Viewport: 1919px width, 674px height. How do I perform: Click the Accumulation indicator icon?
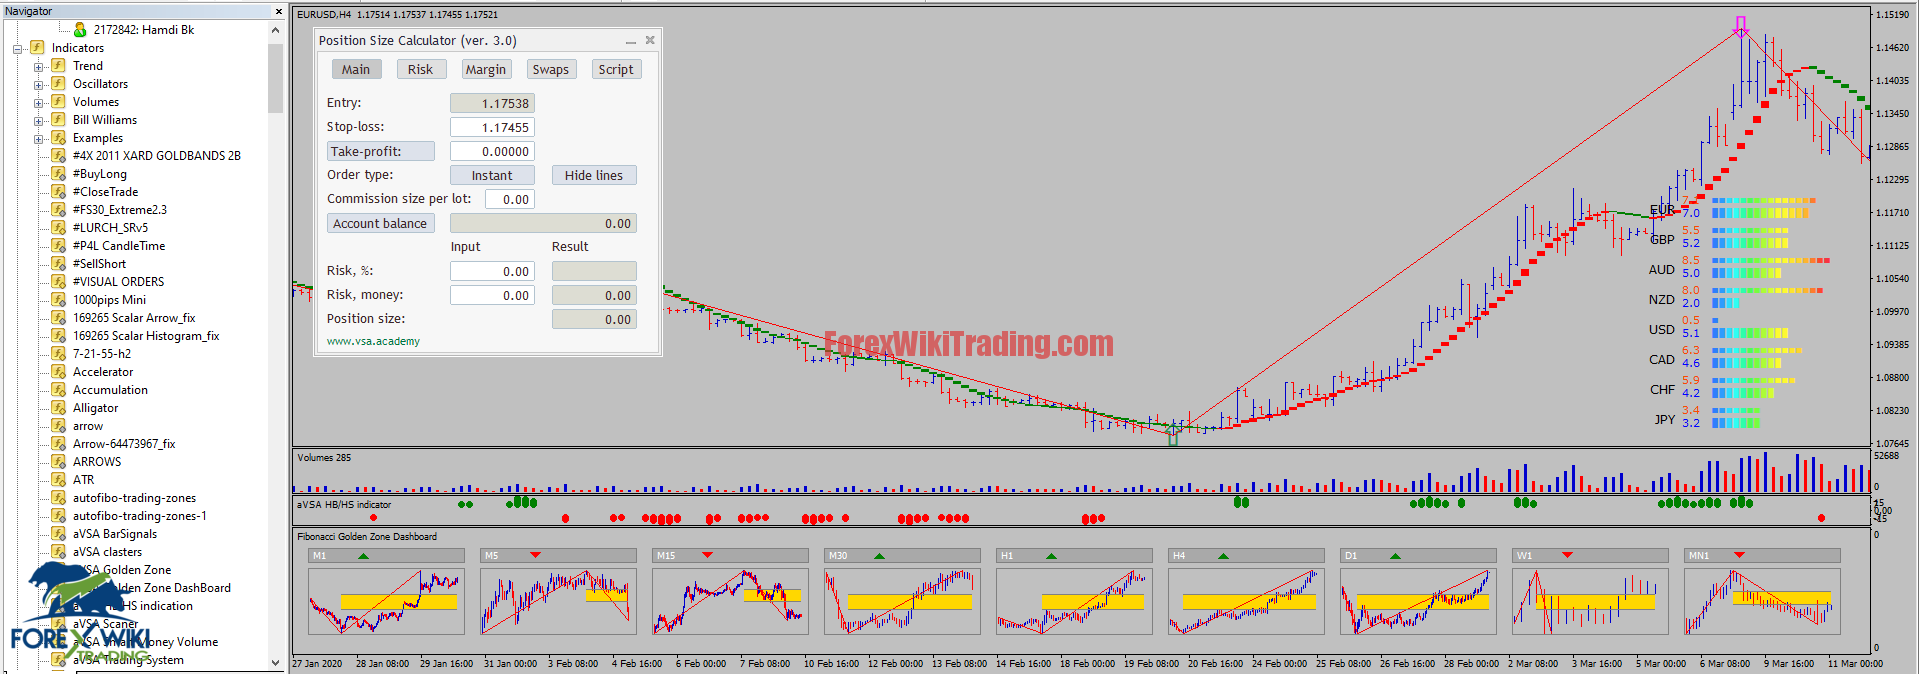pyautogui.click(x=59, y=390)
